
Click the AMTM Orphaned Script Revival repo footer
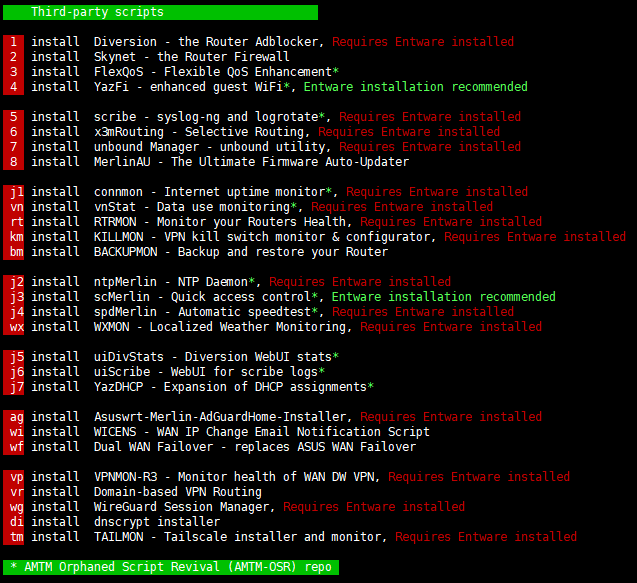pyautogui.click(x=170, y=567)
